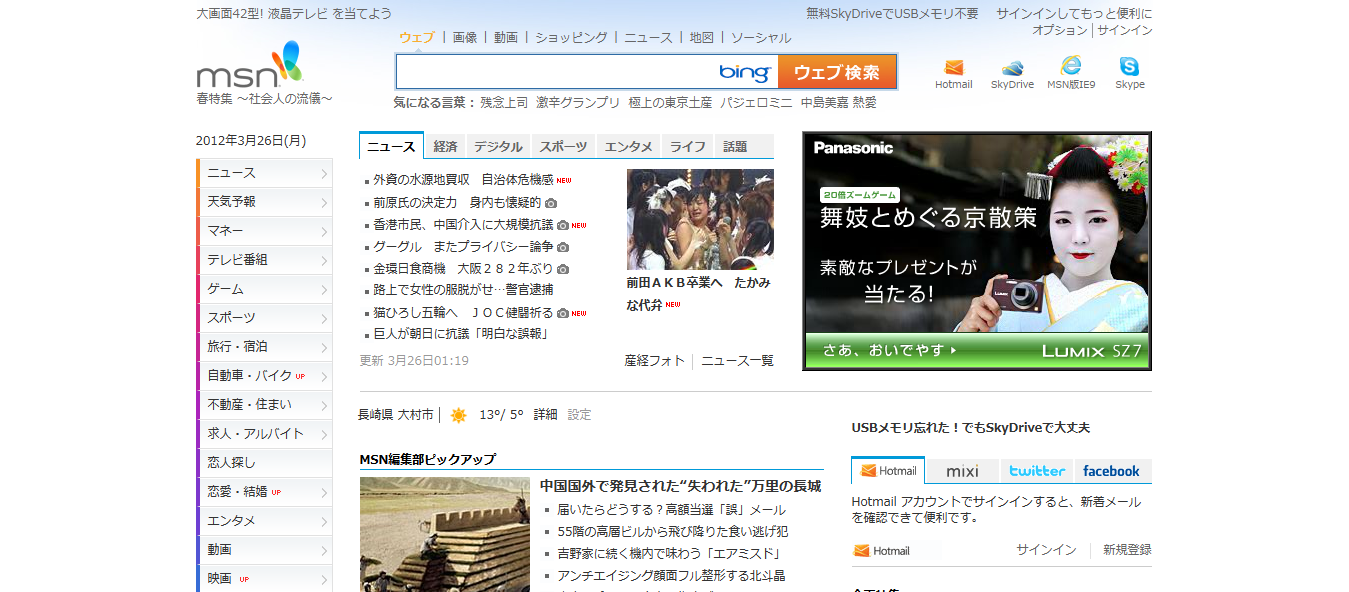Viewport: 1349px width, 592px height.
Task: Open pickup story 吉野家に続く機内で味わう「エアミスド」
Action: (x=669, y=554)
